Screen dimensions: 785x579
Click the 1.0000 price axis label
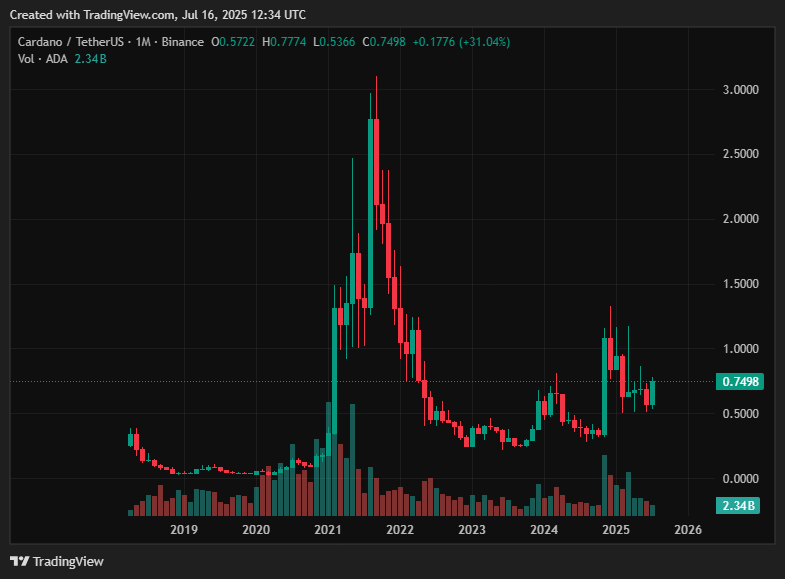[x=740, y=349]
